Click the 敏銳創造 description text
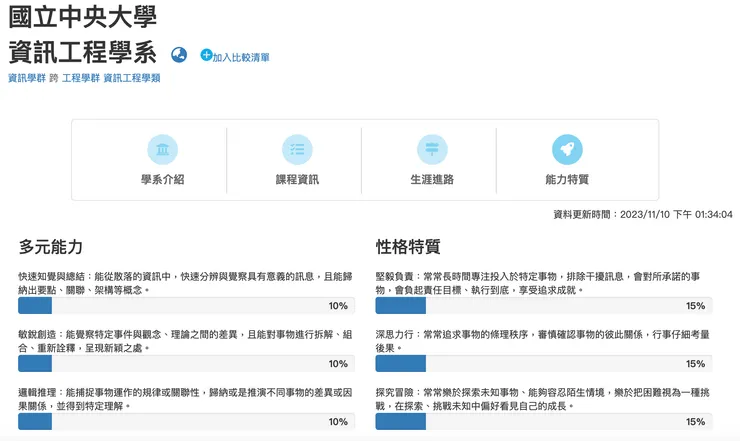The width and height of the screenshot is (740, 441). point(185,341)
